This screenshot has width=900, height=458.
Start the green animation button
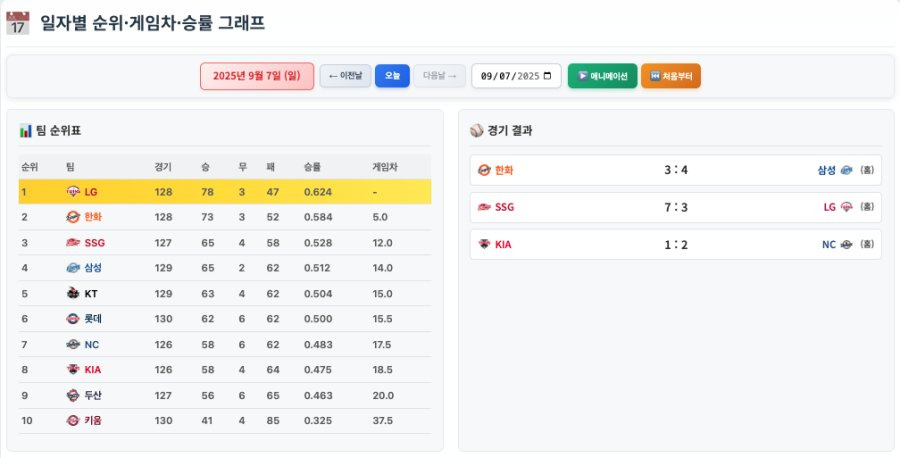(602, 76)
